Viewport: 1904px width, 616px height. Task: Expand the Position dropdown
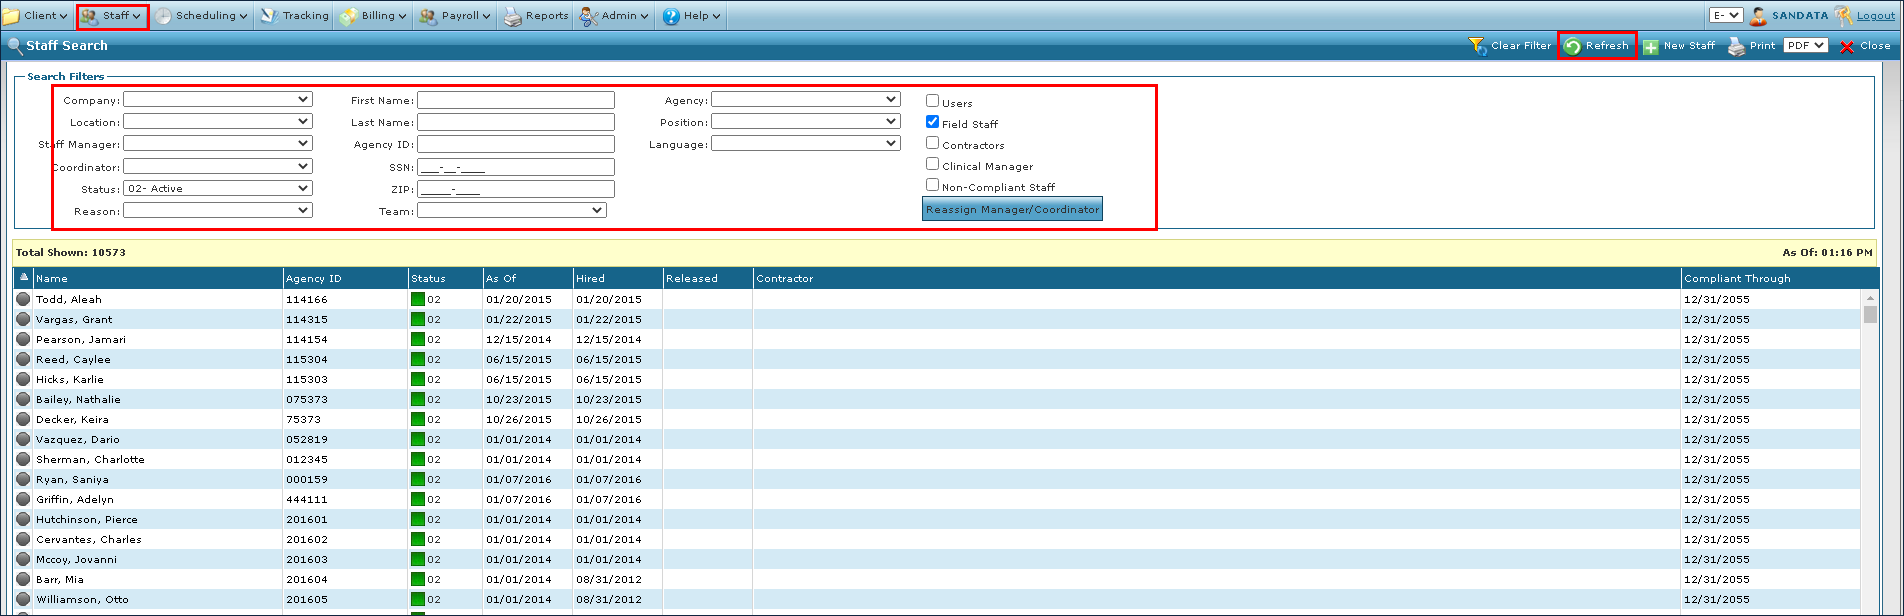[x=805, y=122]
